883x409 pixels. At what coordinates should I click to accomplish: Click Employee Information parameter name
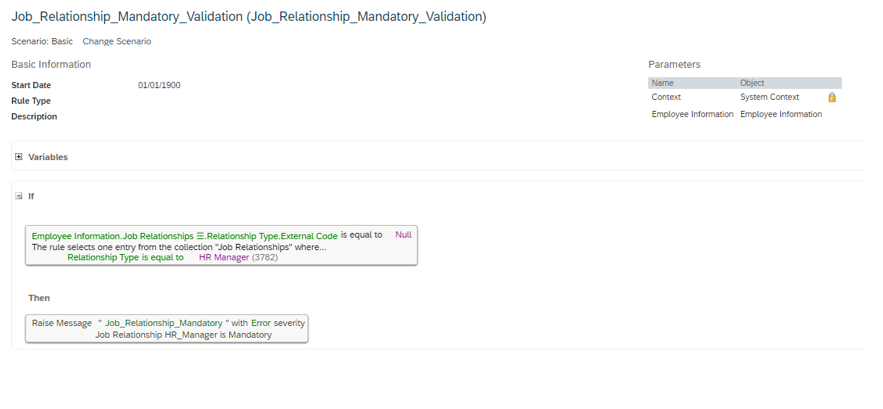(692, 114)
